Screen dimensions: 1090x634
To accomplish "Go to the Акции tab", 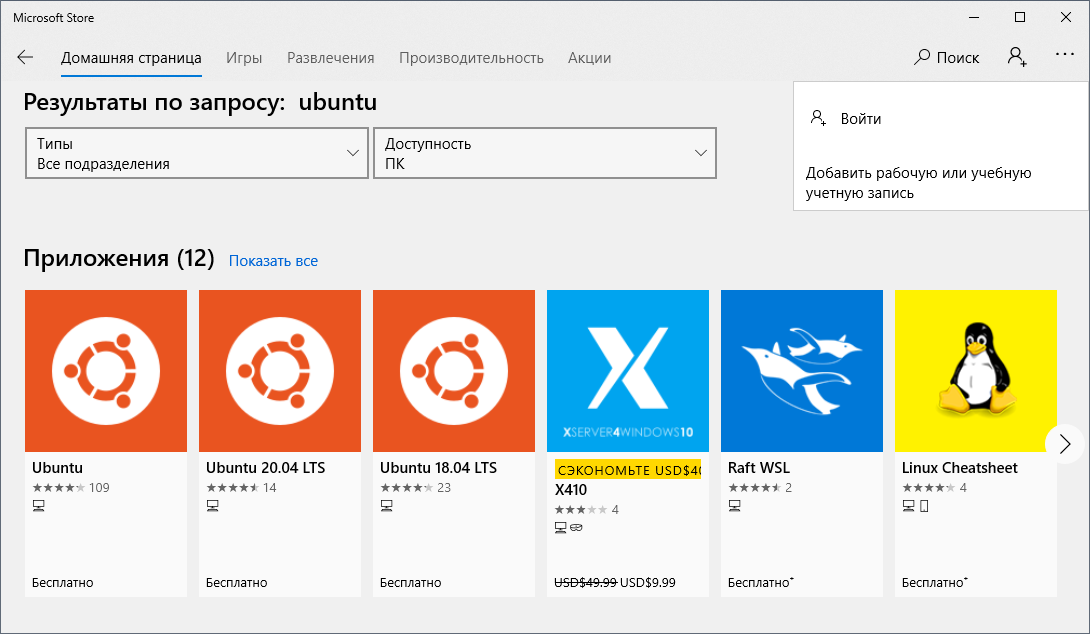I will coord(589,58).
